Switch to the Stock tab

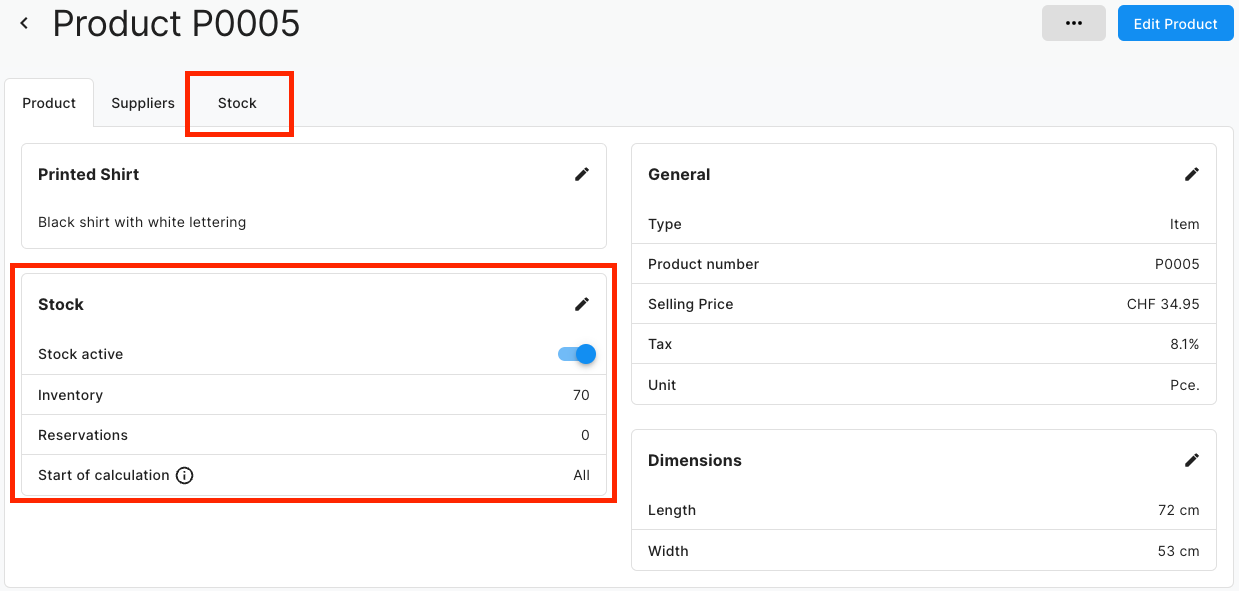click(237, 103)
